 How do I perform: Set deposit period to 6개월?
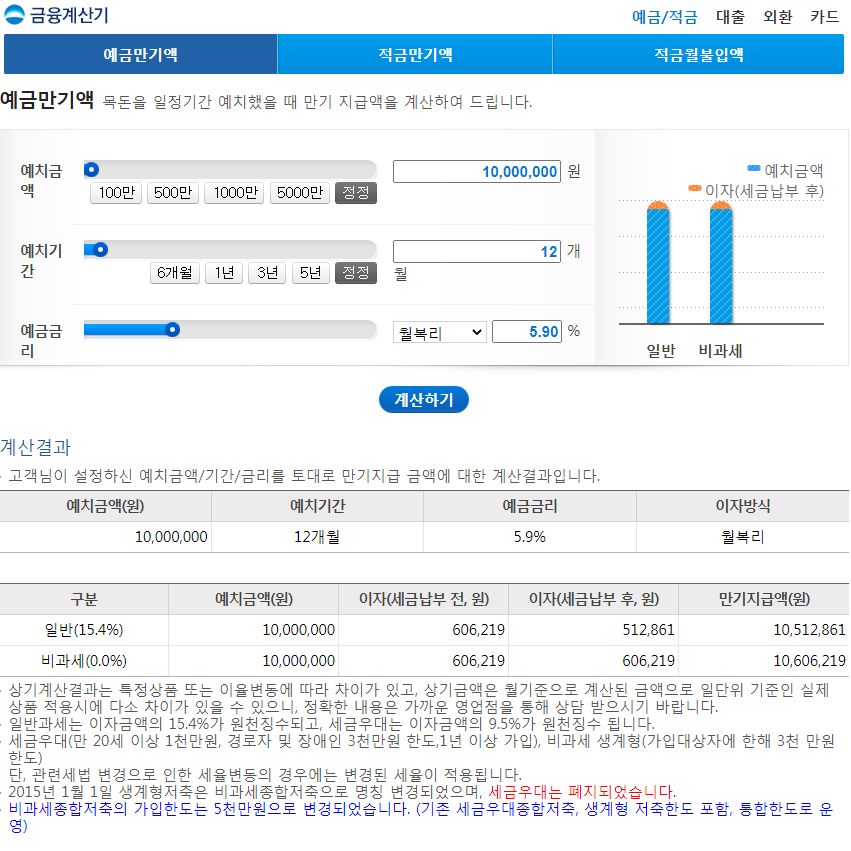[x=175, y=272]
